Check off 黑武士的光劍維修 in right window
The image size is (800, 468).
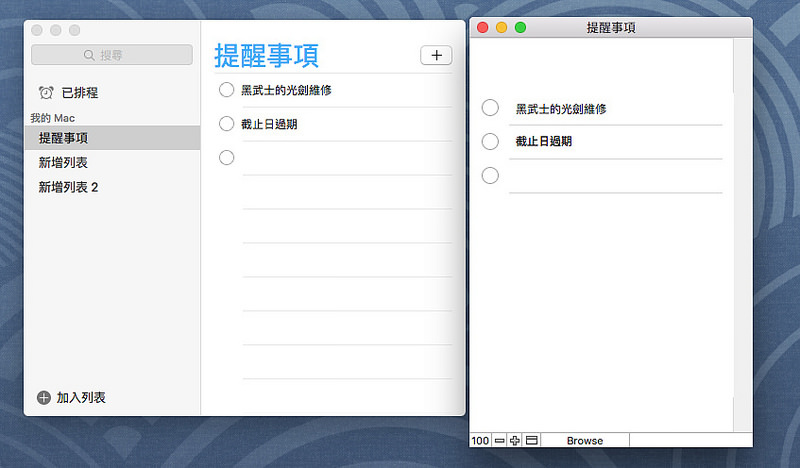coord(490,108)
